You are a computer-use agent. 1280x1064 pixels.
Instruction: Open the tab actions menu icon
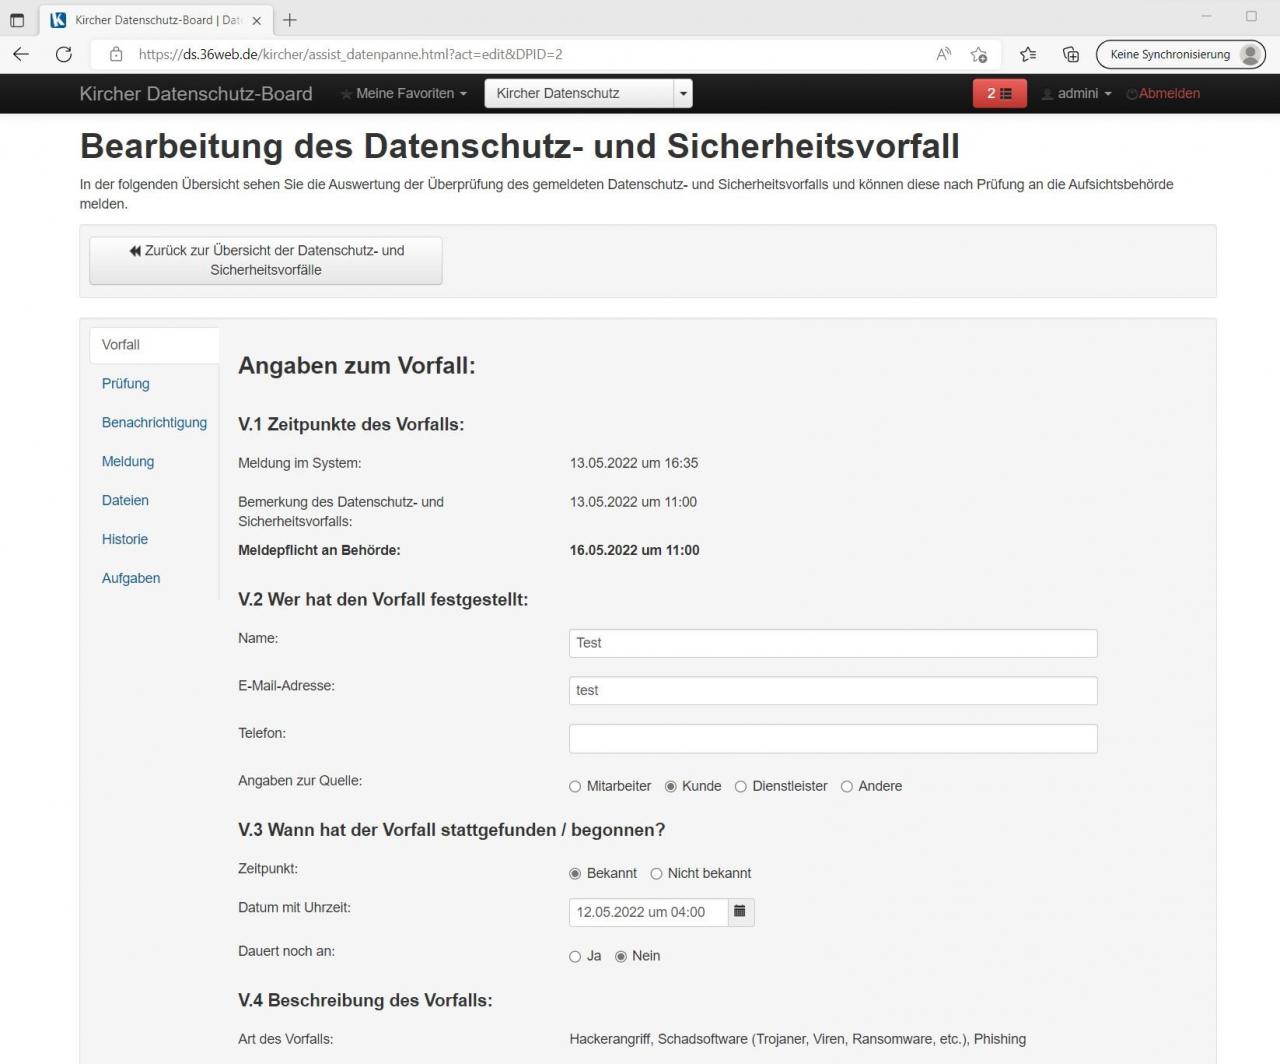coord(17,19)
